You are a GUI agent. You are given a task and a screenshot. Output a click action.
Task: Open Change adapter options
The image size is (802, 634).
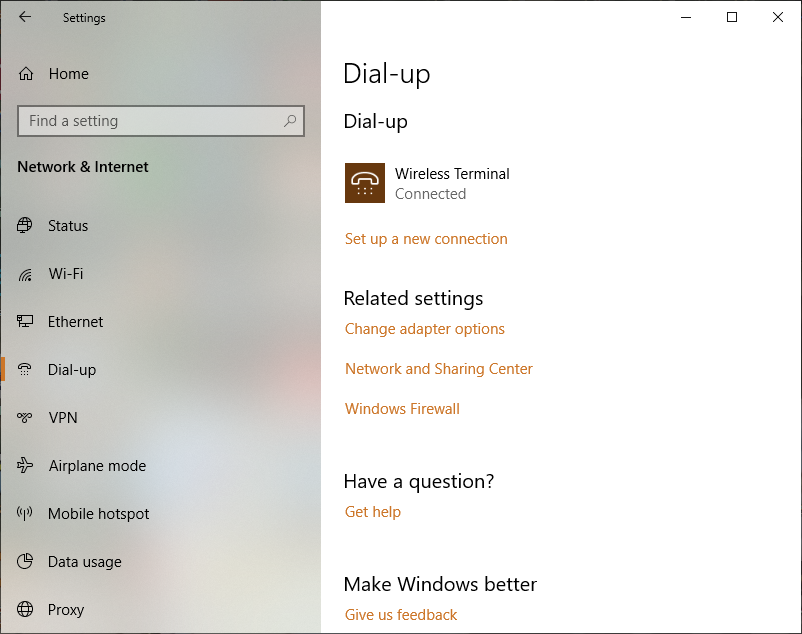tap(425, 329)
